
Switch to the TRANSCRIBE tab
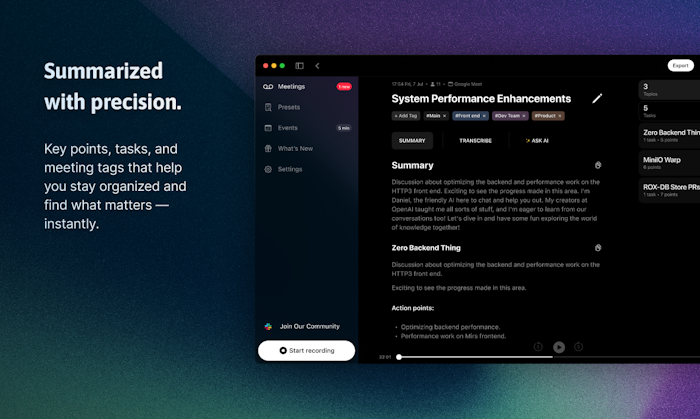coord(475,141)
